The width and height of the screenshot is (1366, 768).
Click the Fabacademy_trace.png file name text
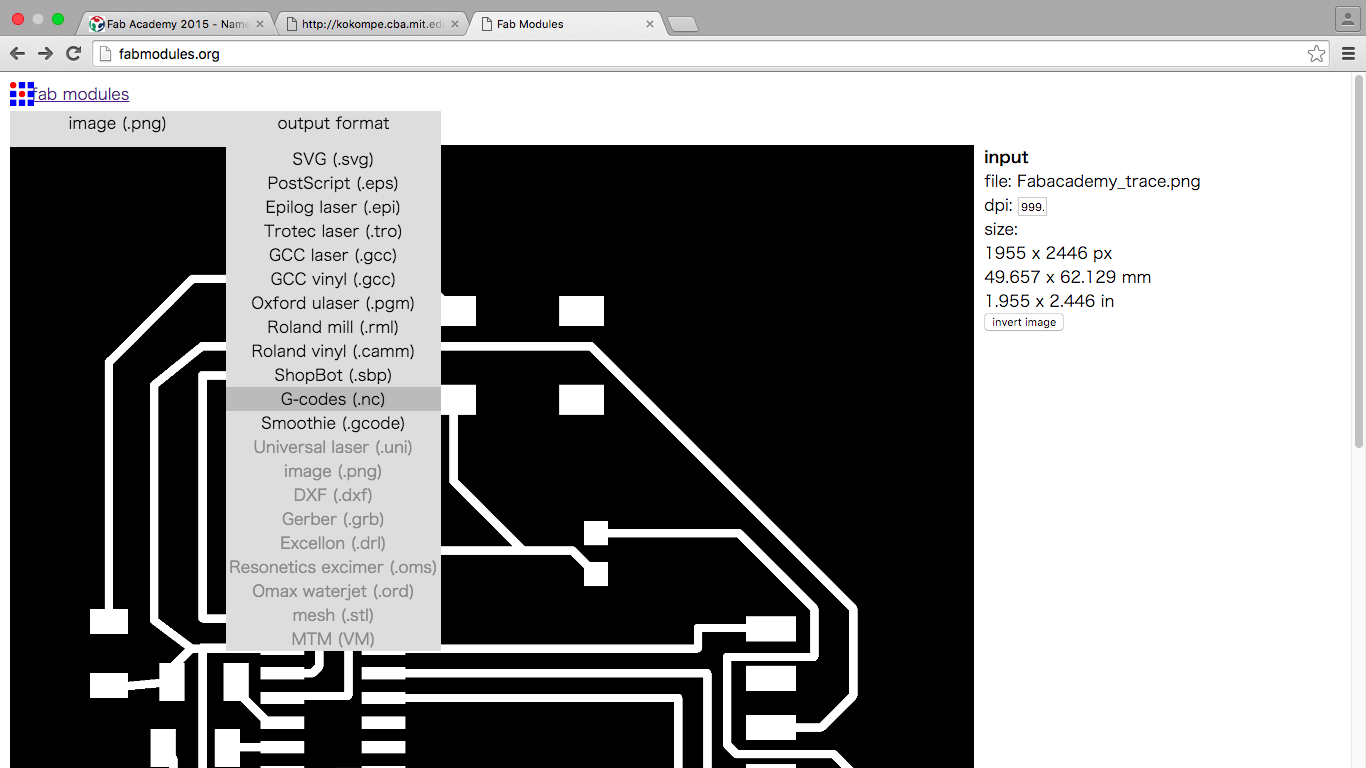(x=1108, y=181)
